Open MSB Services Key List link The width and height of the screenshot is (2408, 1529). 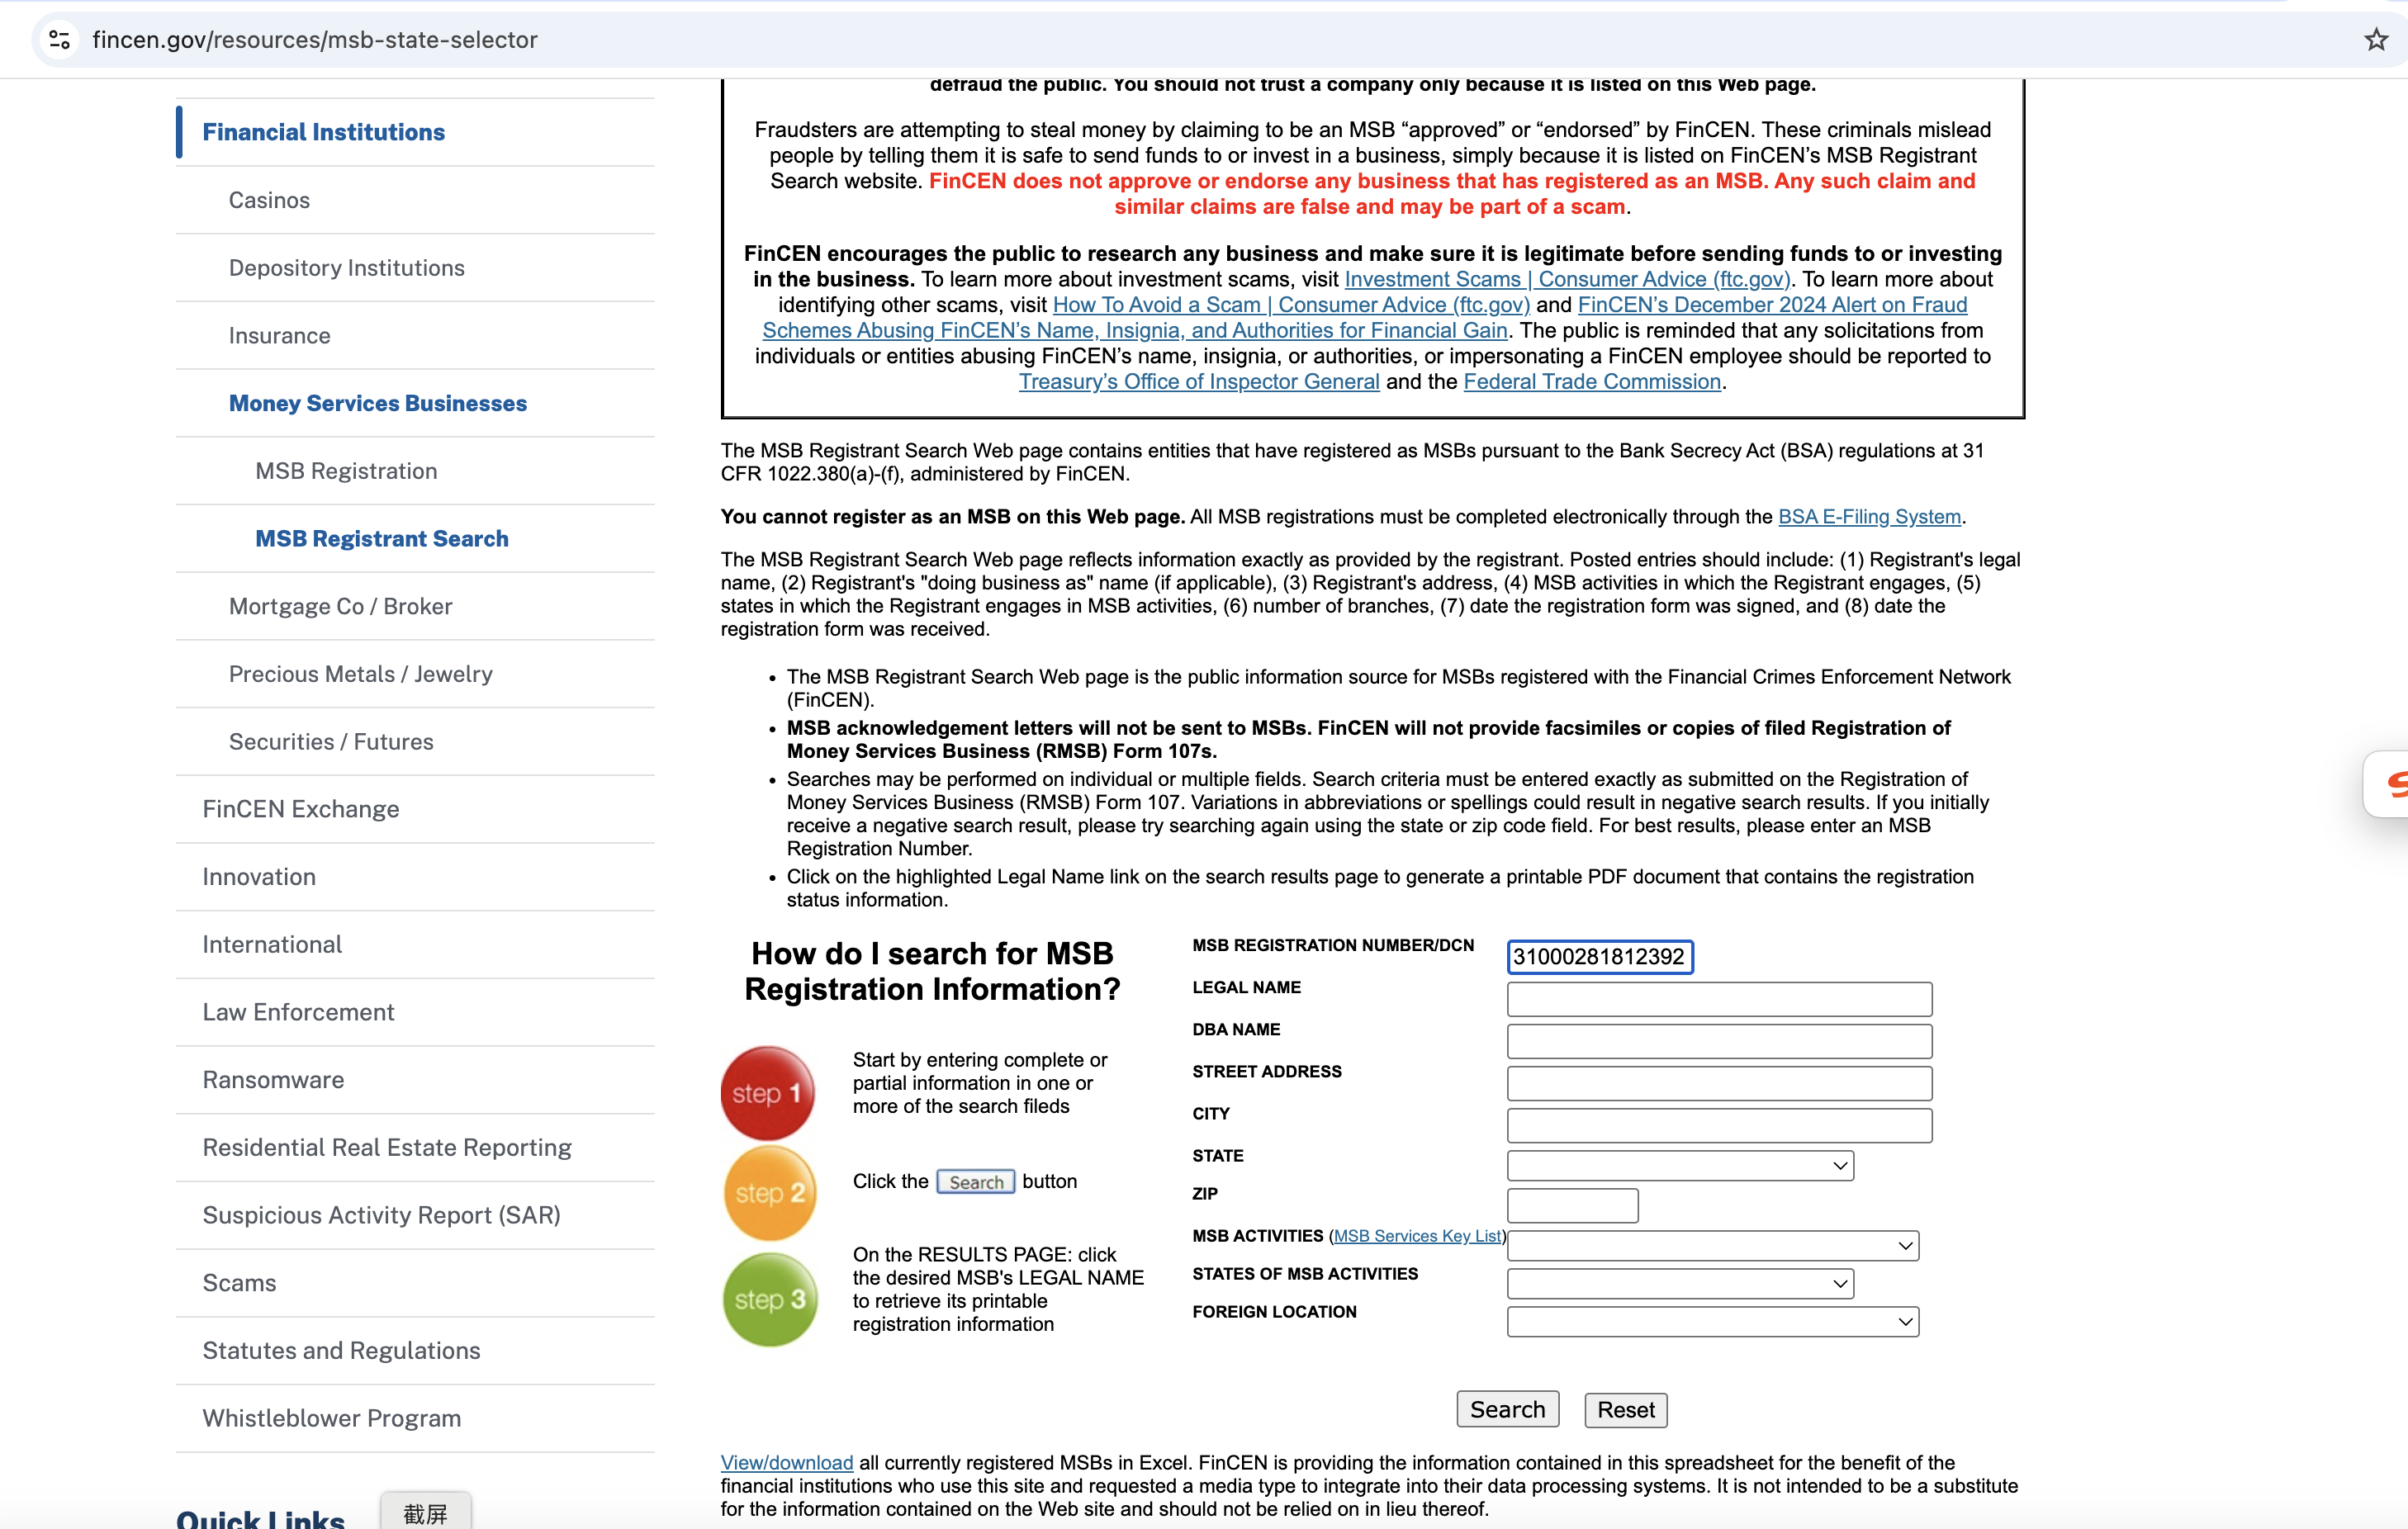tap(1417, 1236)
